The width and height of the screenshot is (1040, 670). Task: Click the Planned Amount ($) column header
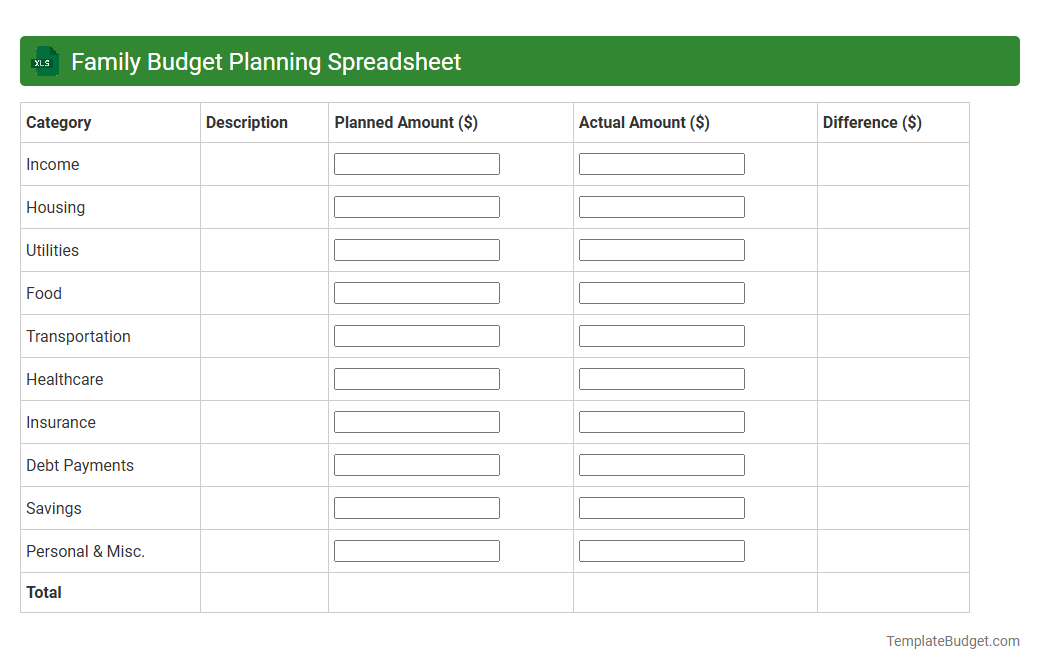coord(406,122)
